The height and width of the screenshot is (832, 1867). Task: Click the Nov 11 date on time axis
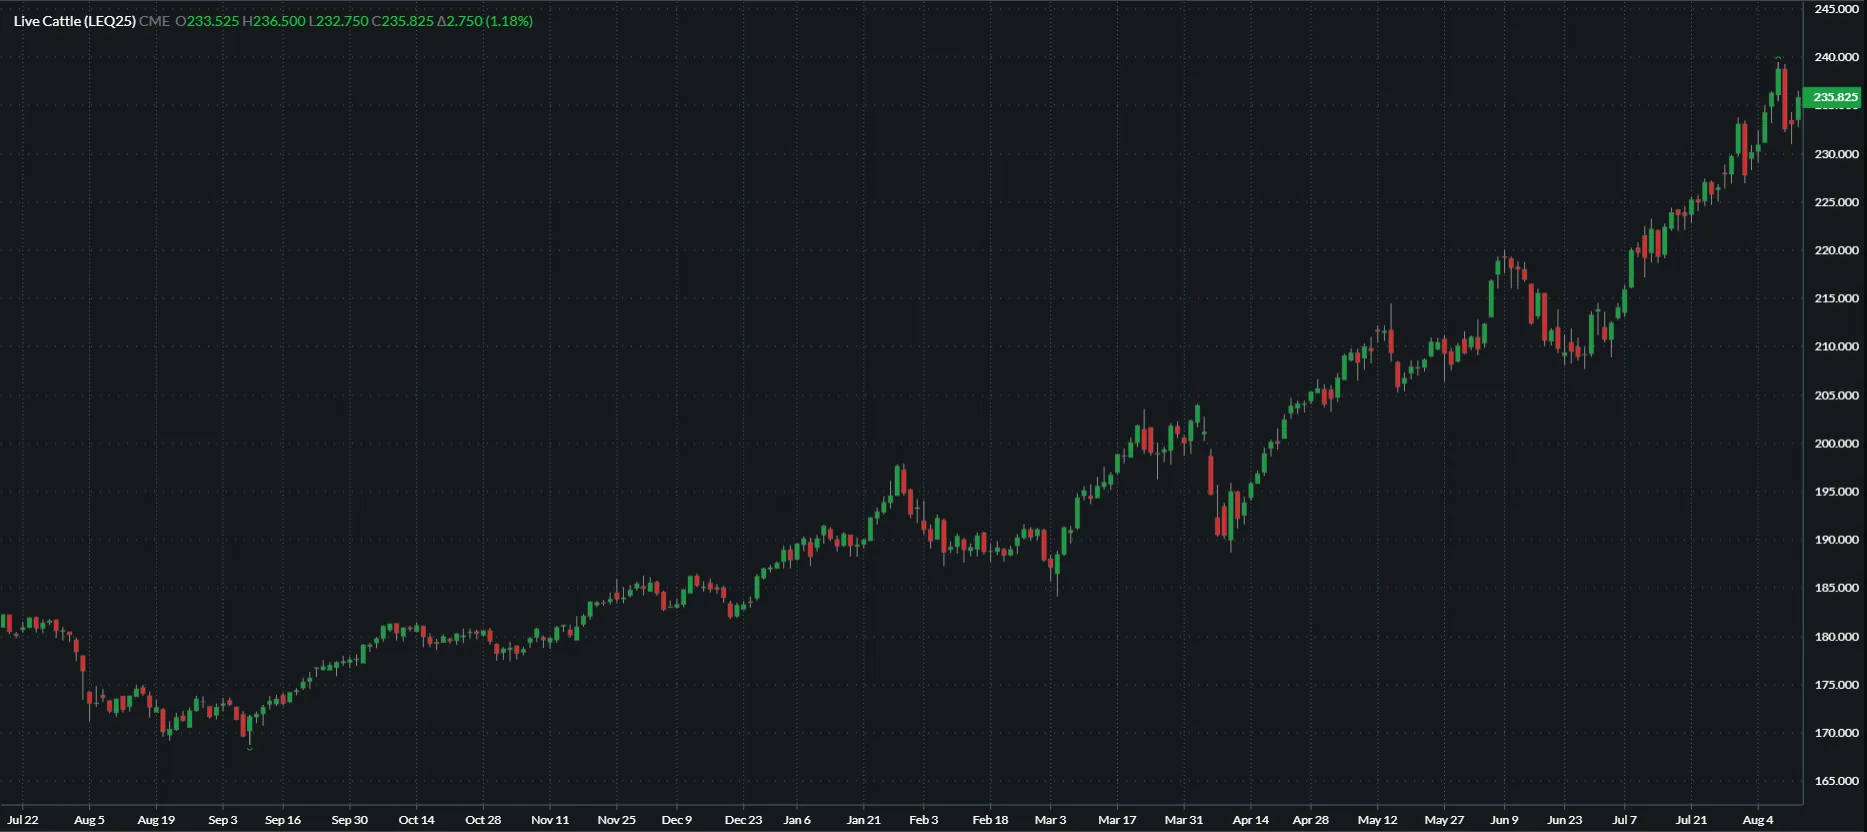pos(550,820)
